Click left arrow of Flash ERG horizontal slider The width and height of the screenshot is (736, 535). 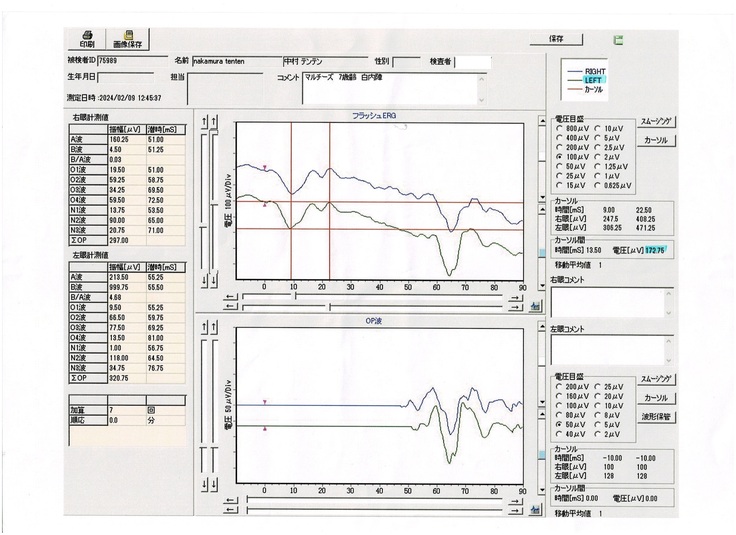[x=229, y=295]
